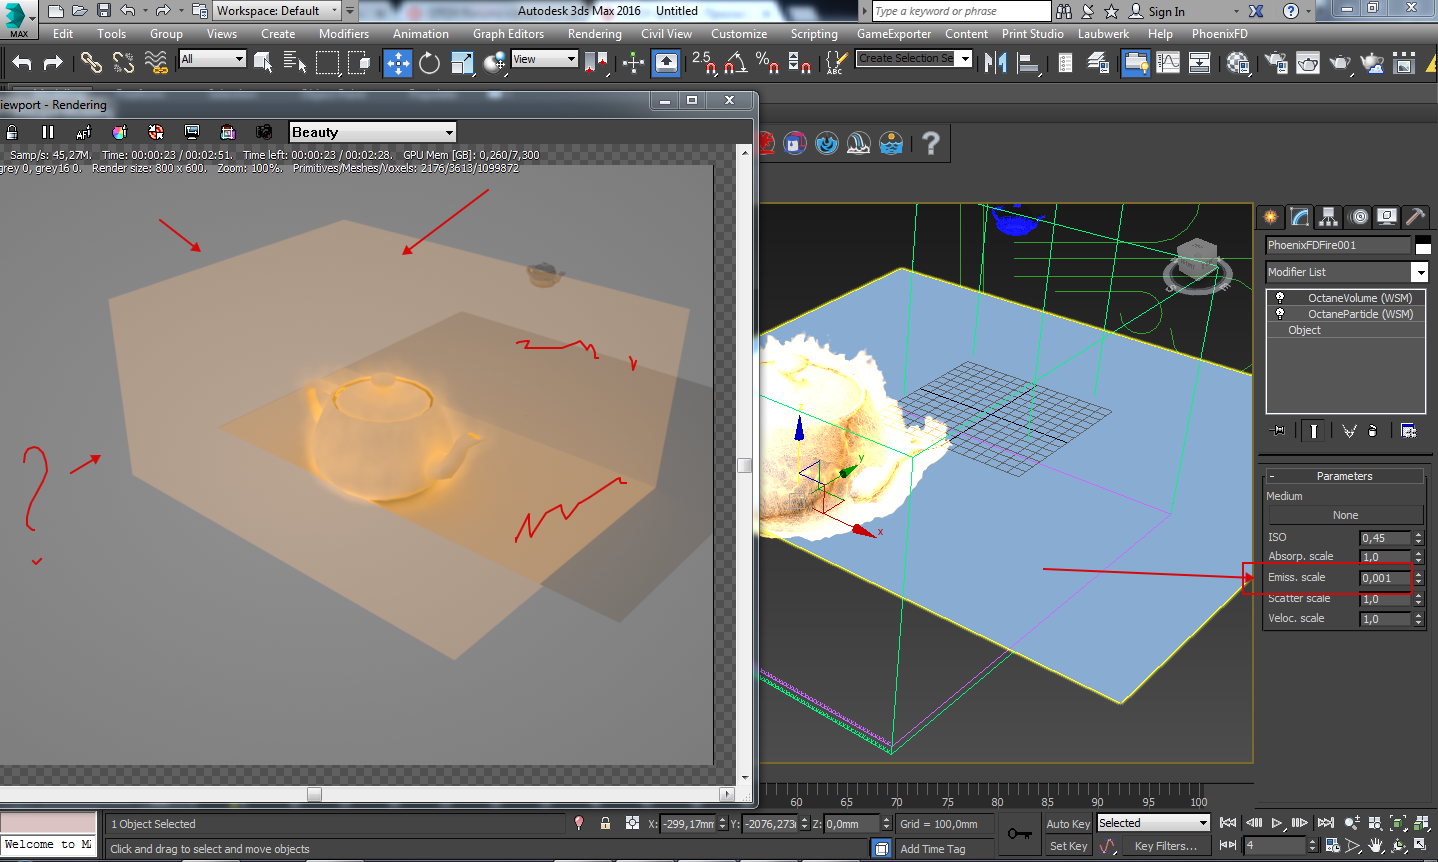The image size is (1438, 862).
Task: Click the None medium button
Action: [x=1345, y=515]
